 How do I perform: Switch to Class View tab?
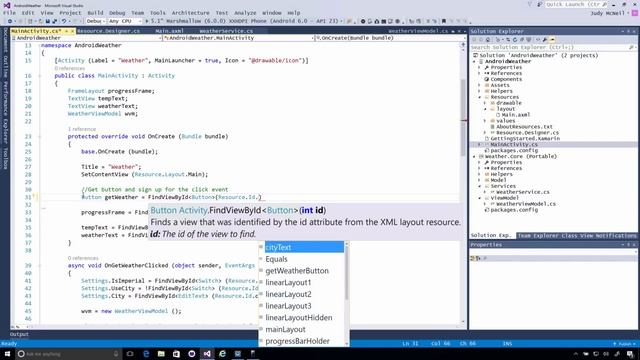[x=577, y=236]
